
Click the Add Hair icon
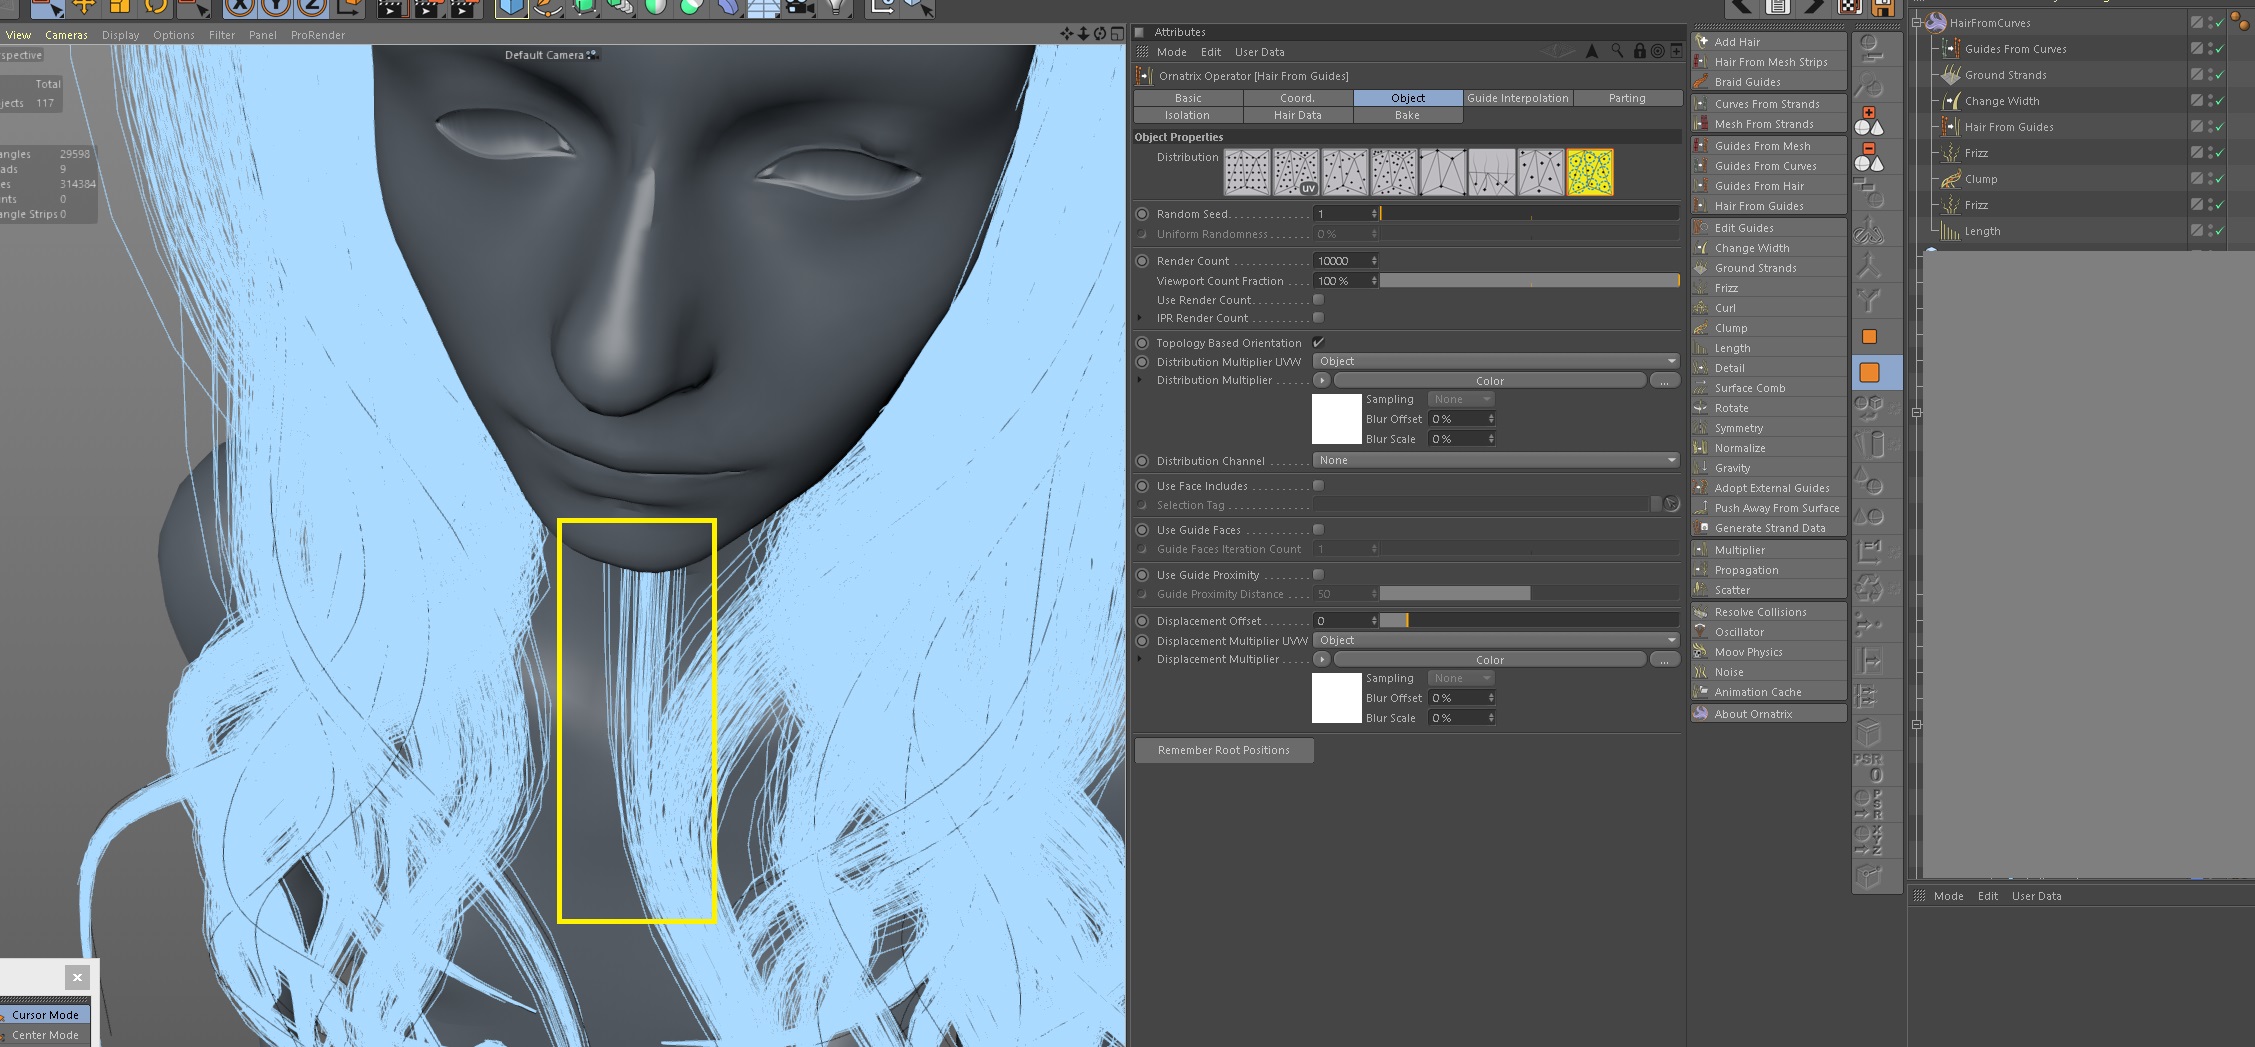coord(1701,42)
